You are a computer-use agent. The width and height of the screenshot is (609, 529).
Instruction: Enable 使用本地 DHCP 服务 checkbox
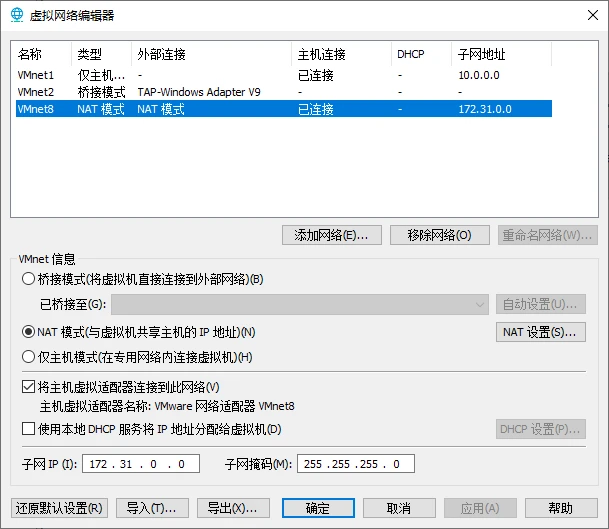pyautogui.click(x=28, y=429)
